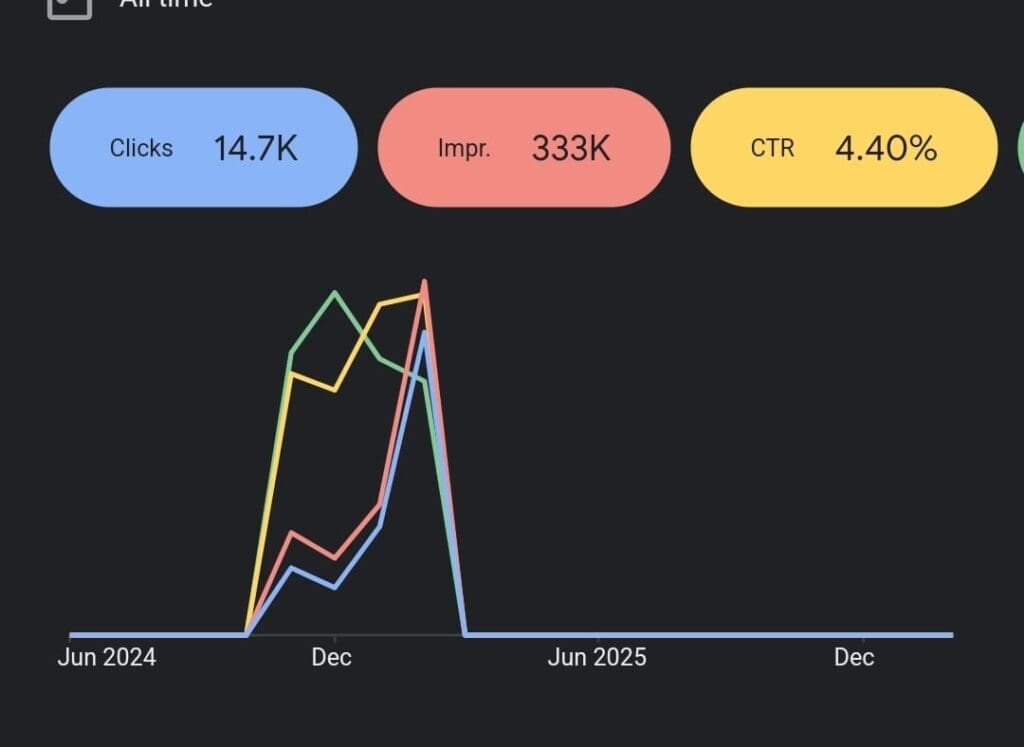Click the 4.40% CTR value

[887, 147]
